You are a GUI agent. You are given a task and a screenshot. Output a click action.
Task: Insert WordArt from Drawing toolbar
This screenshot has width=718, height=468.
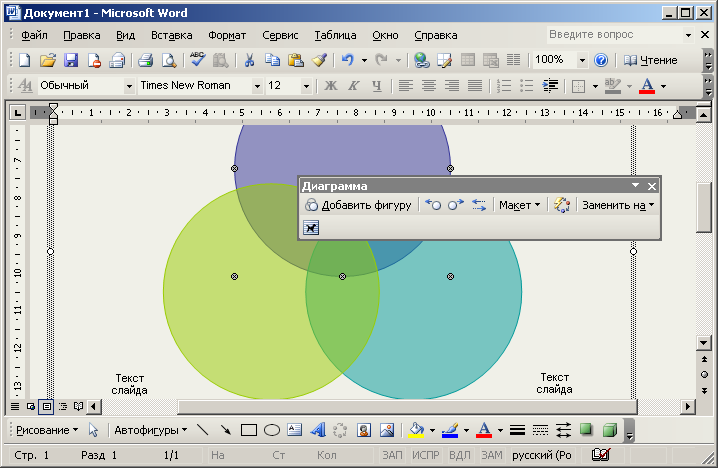point(318,430)
